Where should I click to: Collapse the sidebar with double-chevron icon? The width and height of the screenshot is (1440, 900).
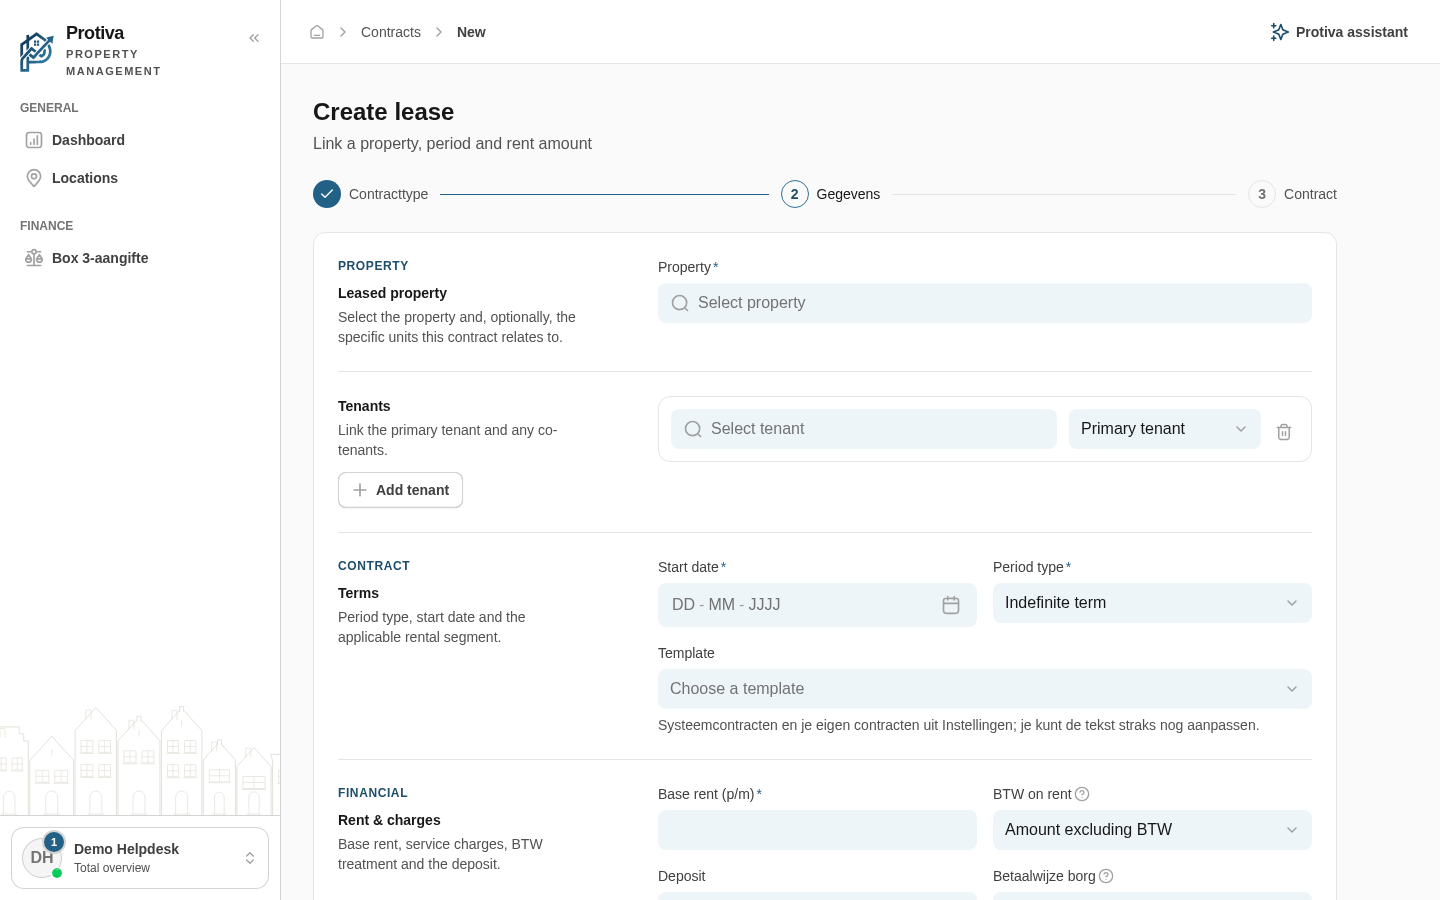point(254,38)
